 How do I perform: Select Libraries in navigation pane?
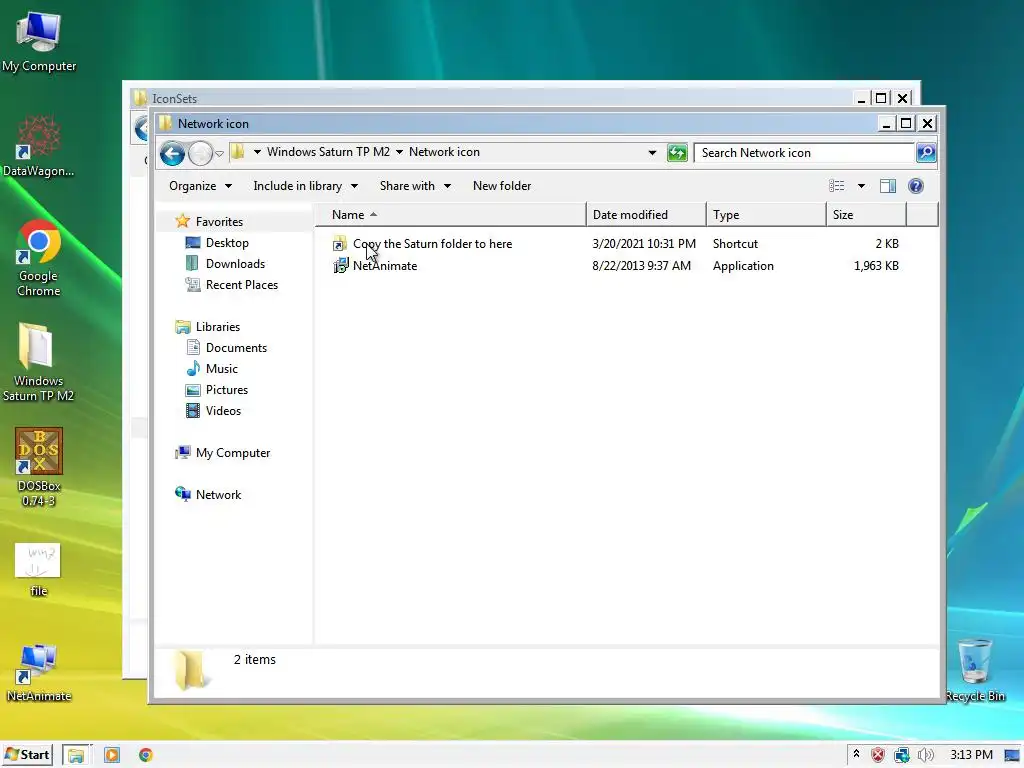[217, 327]
